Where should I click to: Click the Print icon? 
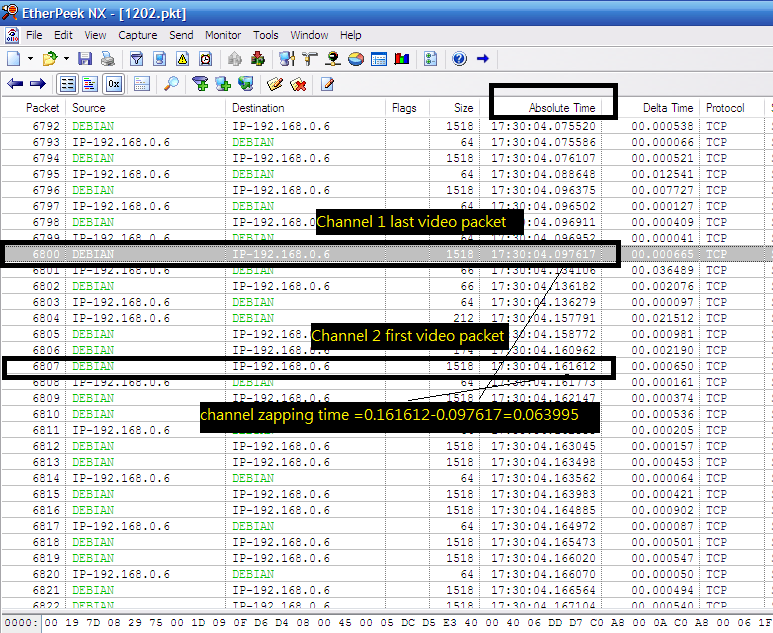[107, 59]
